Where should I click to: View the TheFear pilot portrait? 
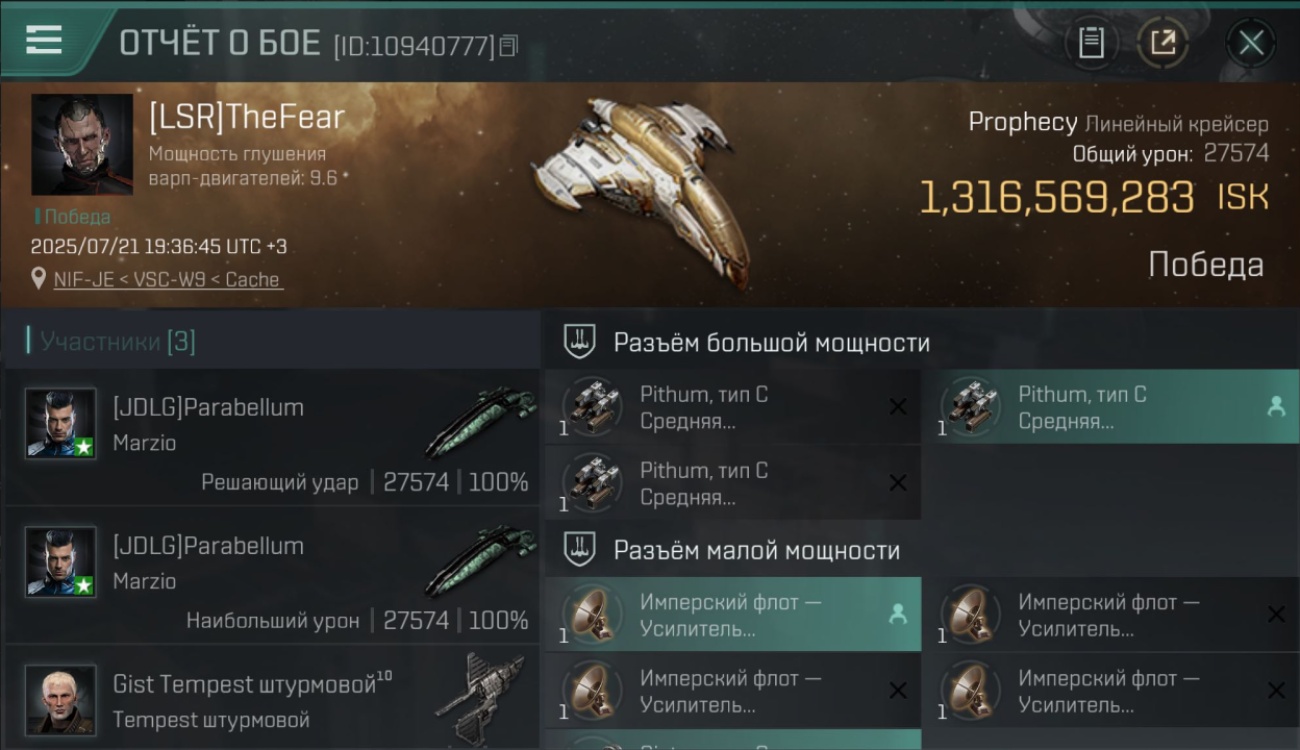tap(82, 145)
